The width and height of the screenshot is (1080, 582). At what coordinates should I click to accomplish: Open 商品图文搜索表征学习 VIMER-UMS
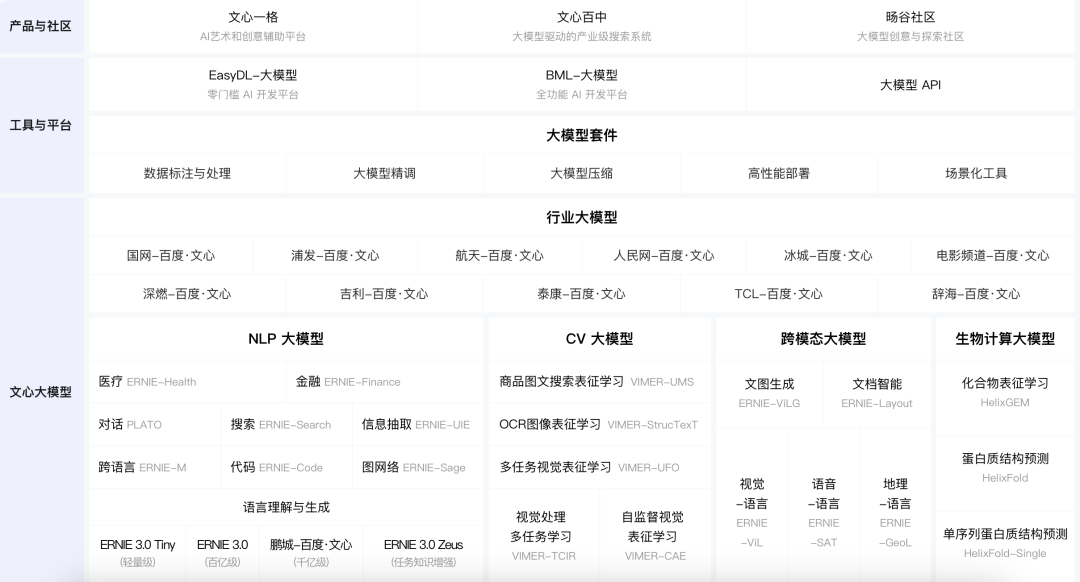pyautogui.click(x=599, y=382)
